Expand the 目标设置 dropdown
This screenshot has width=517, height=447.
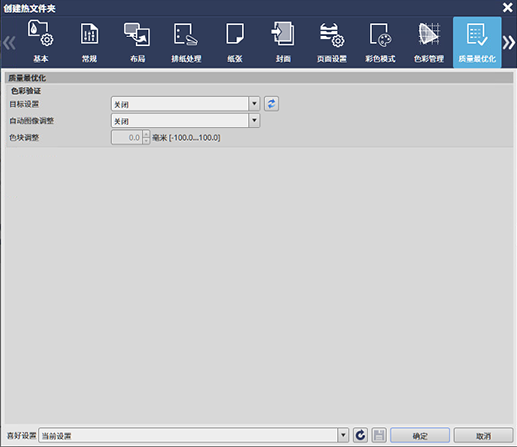254,104
